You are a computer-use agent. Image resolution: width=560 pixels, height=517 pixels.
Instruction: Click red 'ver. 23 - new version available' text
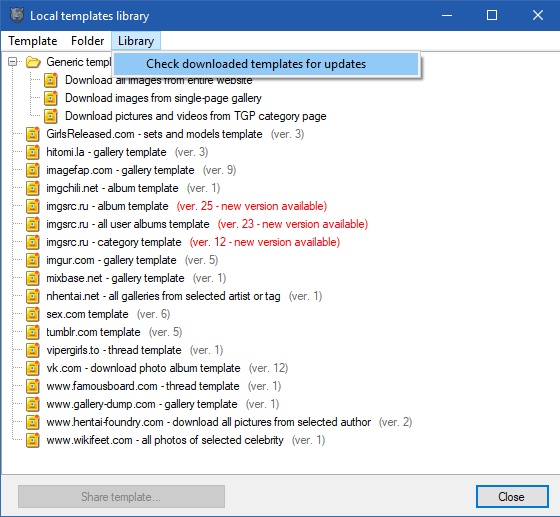[x=293, y=224]
